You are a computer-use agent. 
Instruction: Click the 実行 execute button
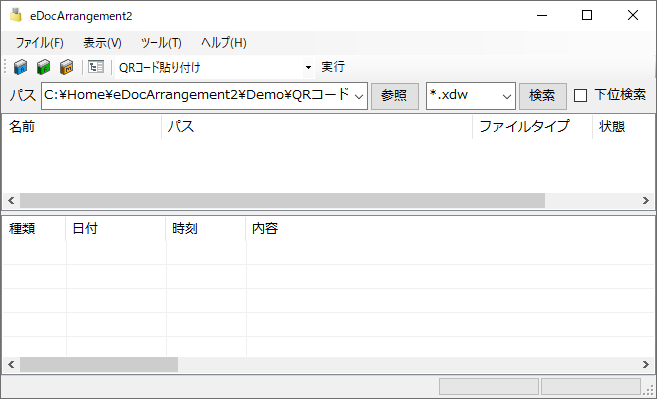click(x=333, y=67)
